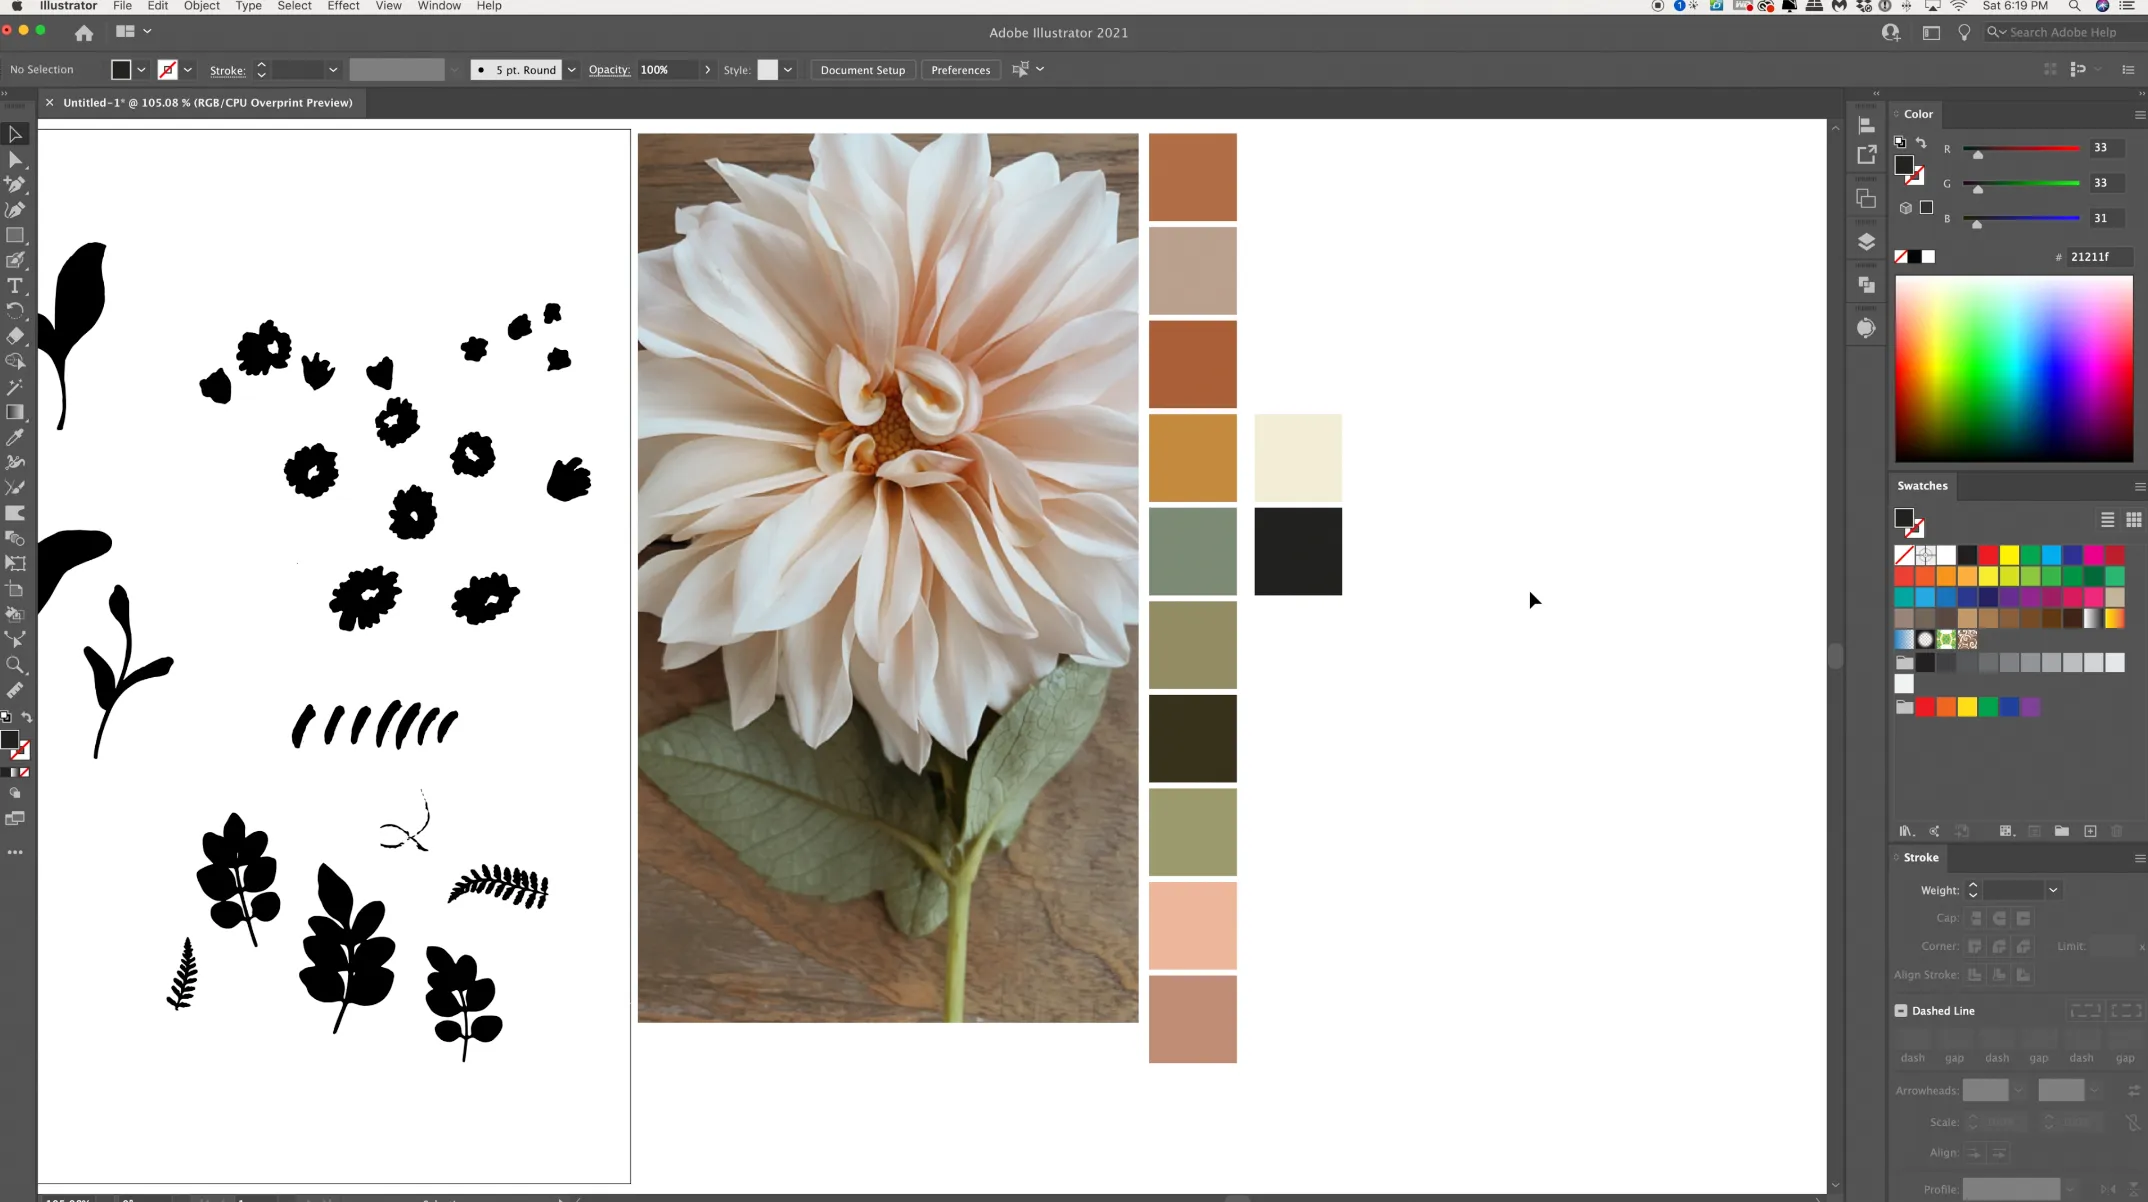The image size is (2148, 1202).
Task: Select the Type tool
Action: click(x=15, y=286)
